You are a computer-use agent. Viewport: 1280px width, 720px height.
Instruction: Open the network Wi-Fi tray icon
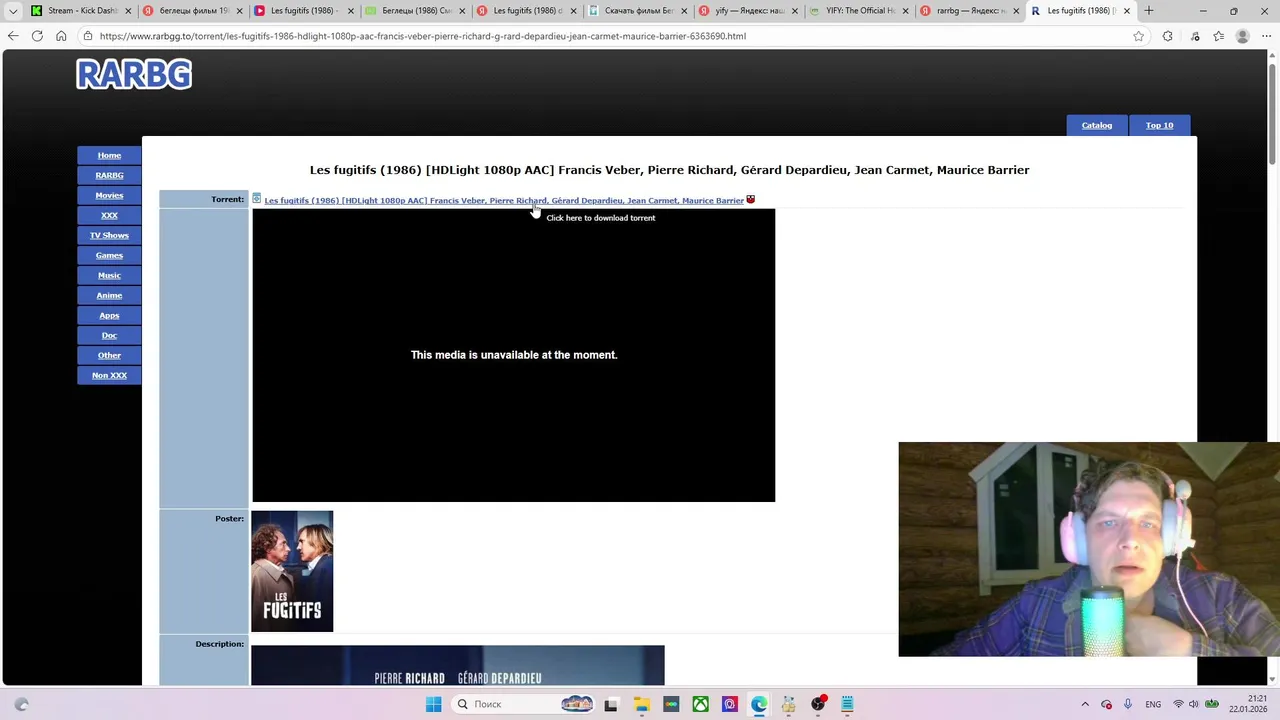click(x=1178, y=704)
